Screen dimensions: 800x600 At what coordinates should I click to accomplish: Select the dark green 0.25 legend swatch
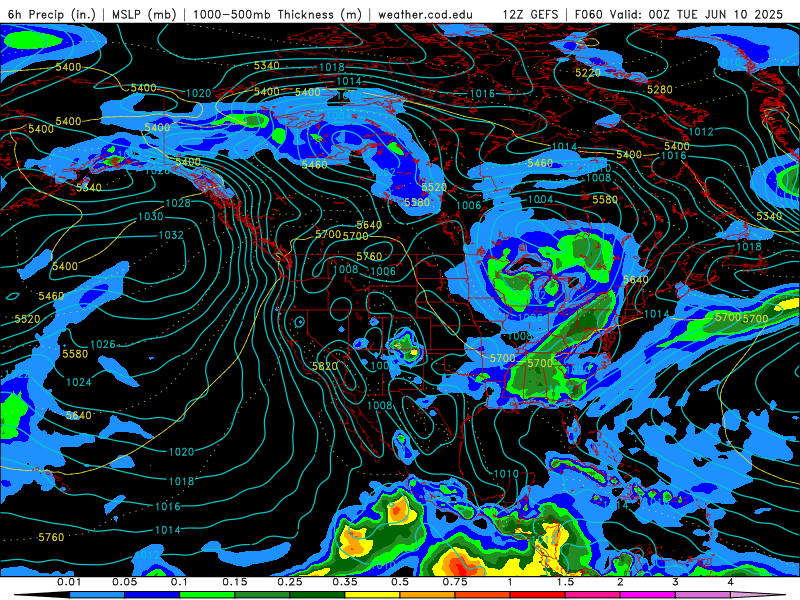pyautogui.click(x=317, y=595)
